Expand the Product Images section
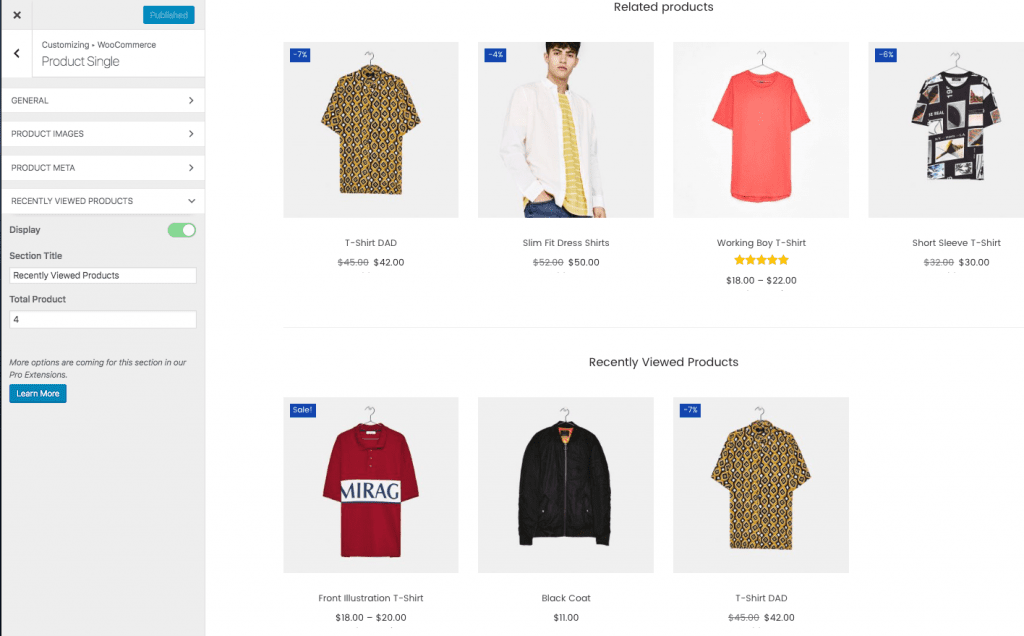The width and height of the screenshot is (1024, 636). 102,134
